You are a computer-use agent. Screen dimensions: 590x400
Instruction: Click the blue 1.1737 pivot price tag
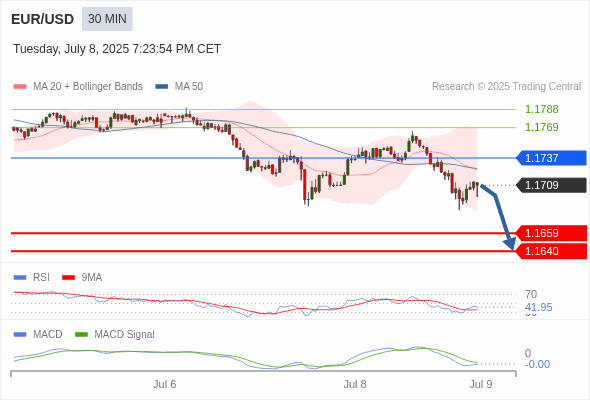tap(551, 158)
